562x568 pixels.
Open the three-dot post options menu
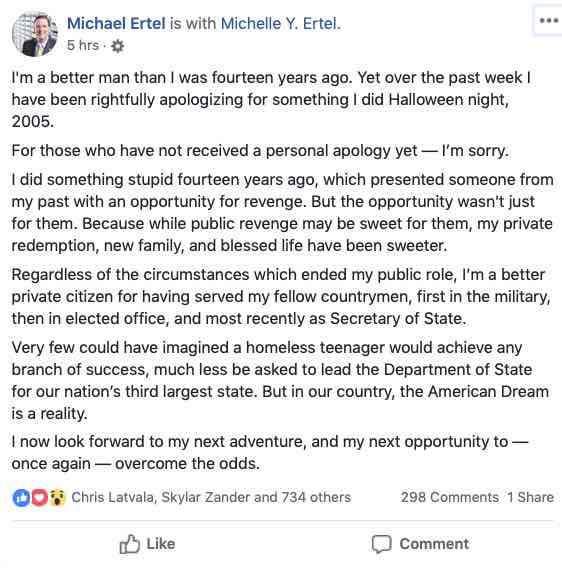point(549,21)
